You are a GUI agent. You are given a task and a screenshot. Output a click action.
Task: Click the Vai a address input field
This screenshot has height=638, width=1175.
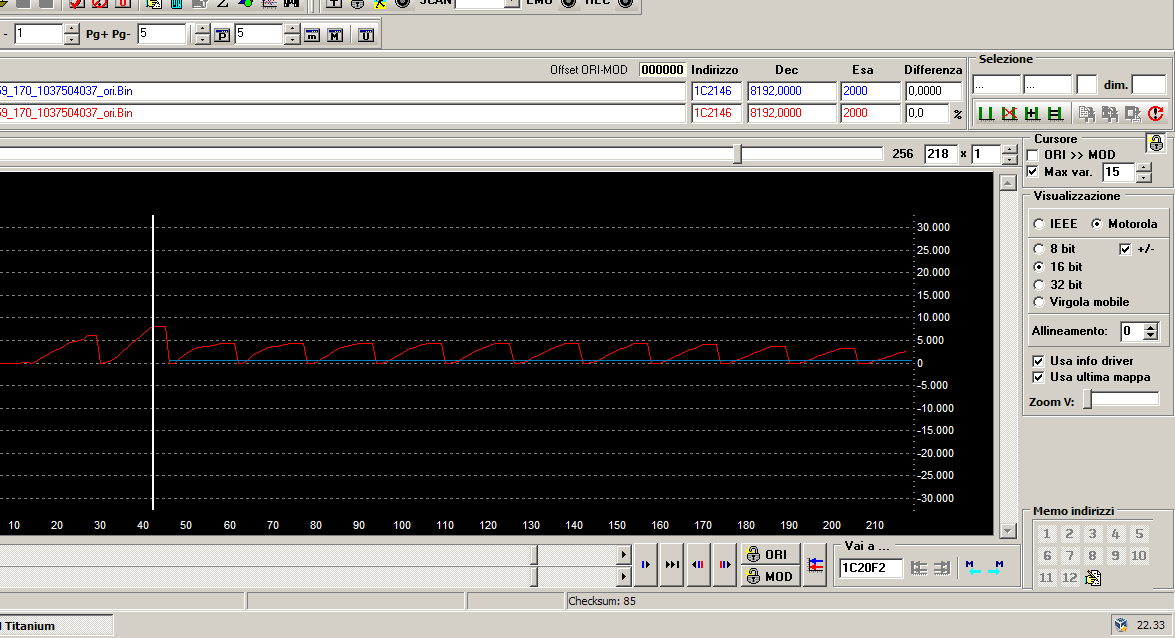click(x=871, y=568)
